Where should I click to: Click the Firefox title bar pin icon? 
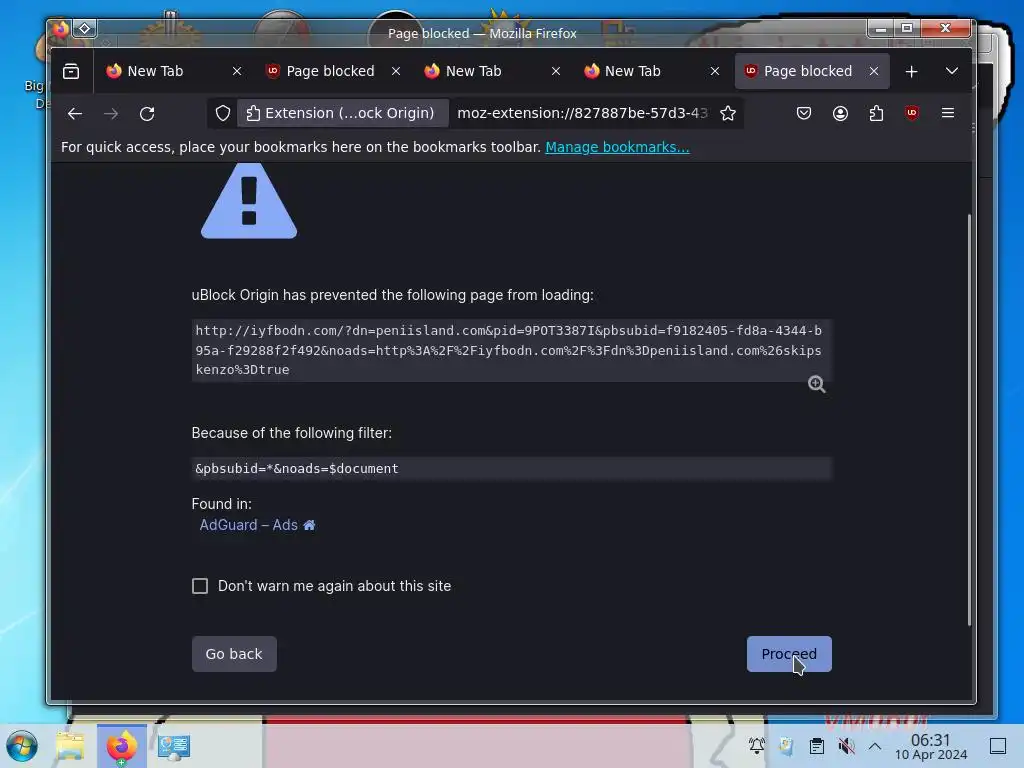coord(85,28)
